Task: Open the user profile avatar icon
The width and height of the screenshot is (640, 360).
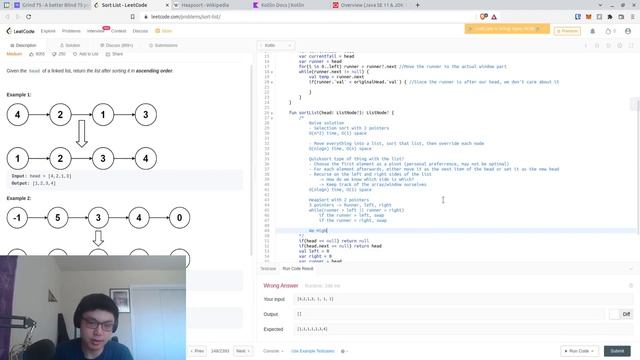Action: pos(628,31)
